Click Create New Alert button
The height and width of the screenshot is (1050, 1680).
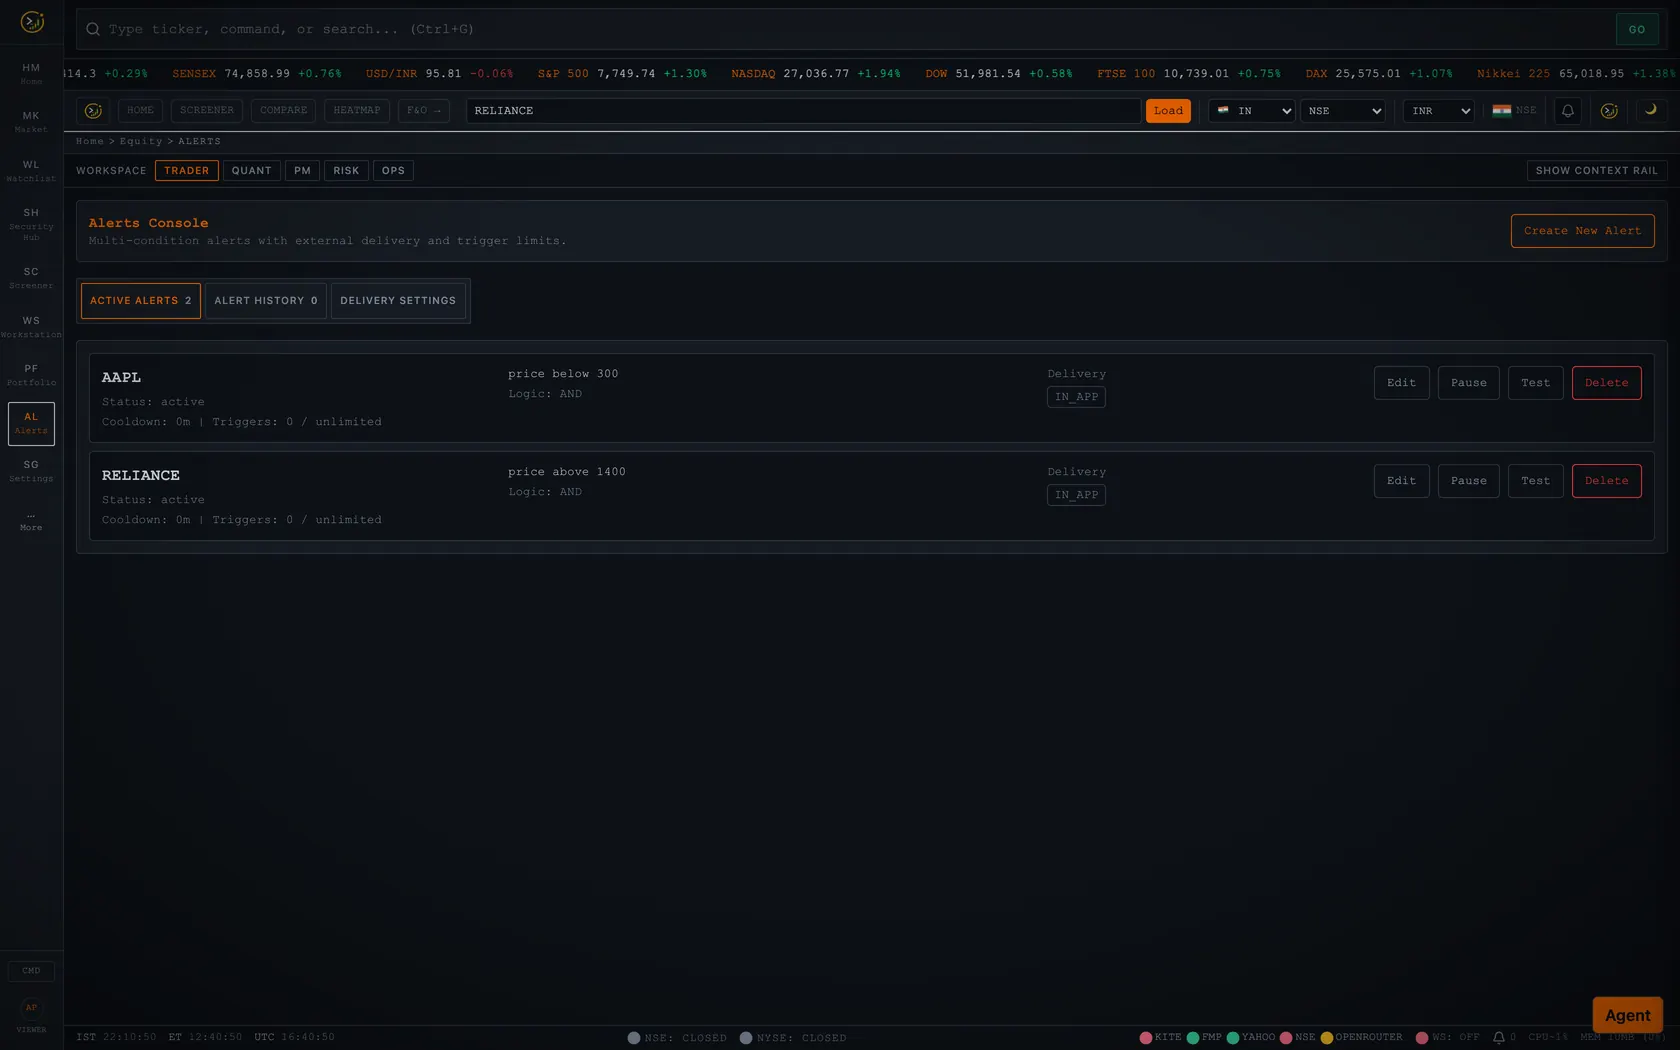[x=1582, y=231]
